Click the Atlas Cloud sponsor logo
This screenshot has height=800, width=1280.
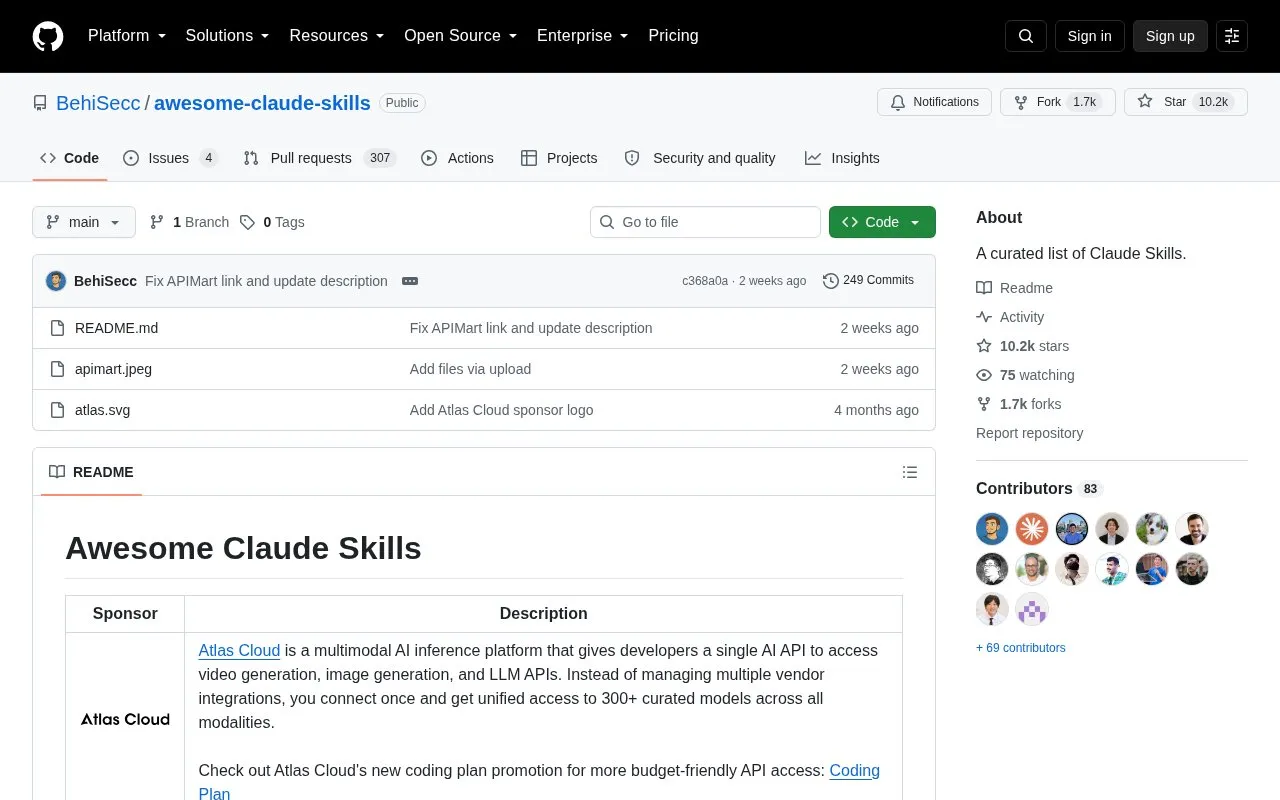pyautogui.click(x=125, y=719)
